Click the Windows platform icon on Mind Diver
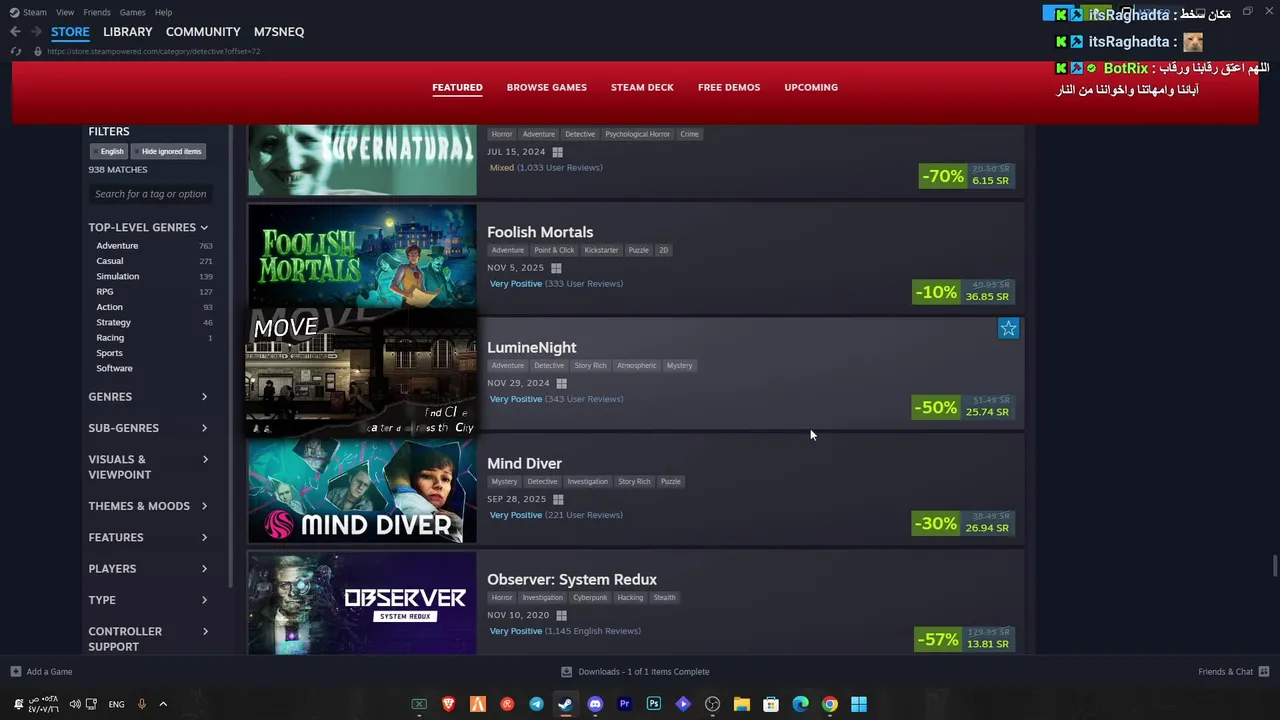Image resolution: width=1280 pixels, height=720 pixels. (558, 499)
